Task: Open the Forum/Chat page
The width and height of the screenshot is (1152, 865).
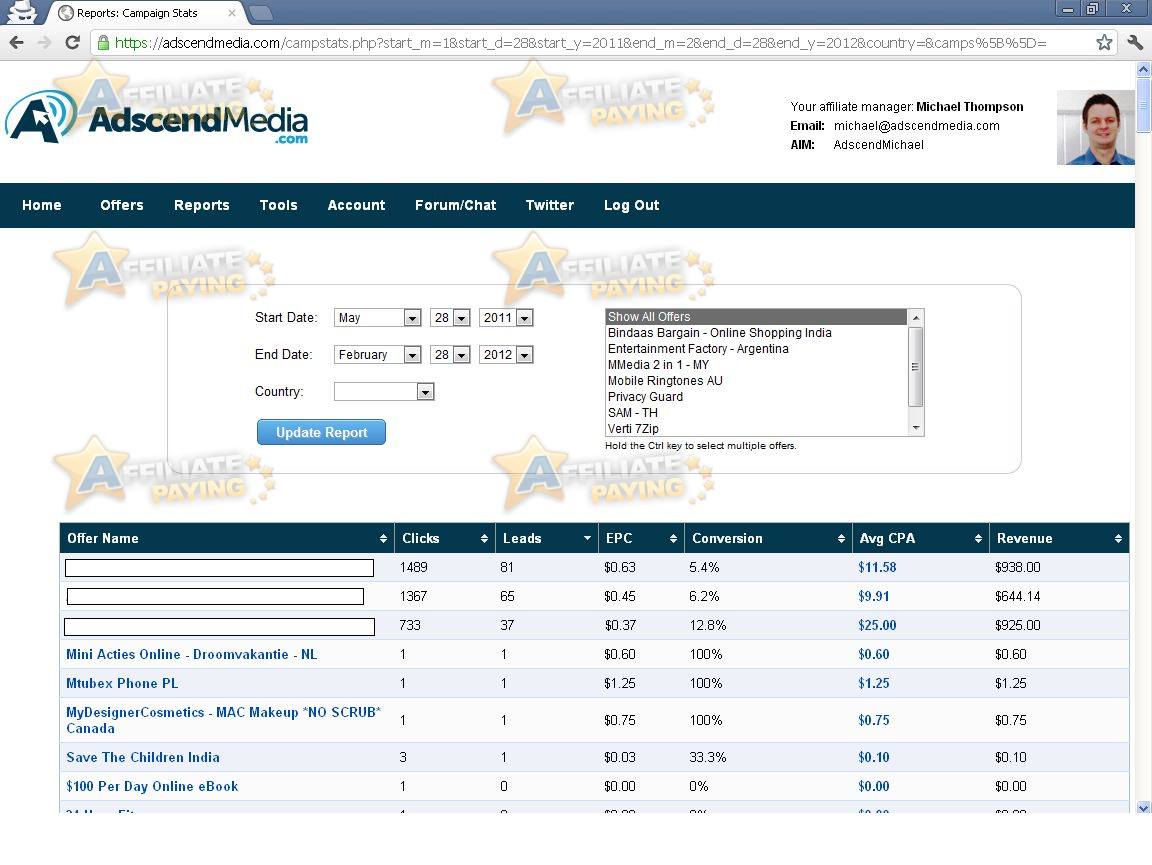Action: tap(456, 205)
